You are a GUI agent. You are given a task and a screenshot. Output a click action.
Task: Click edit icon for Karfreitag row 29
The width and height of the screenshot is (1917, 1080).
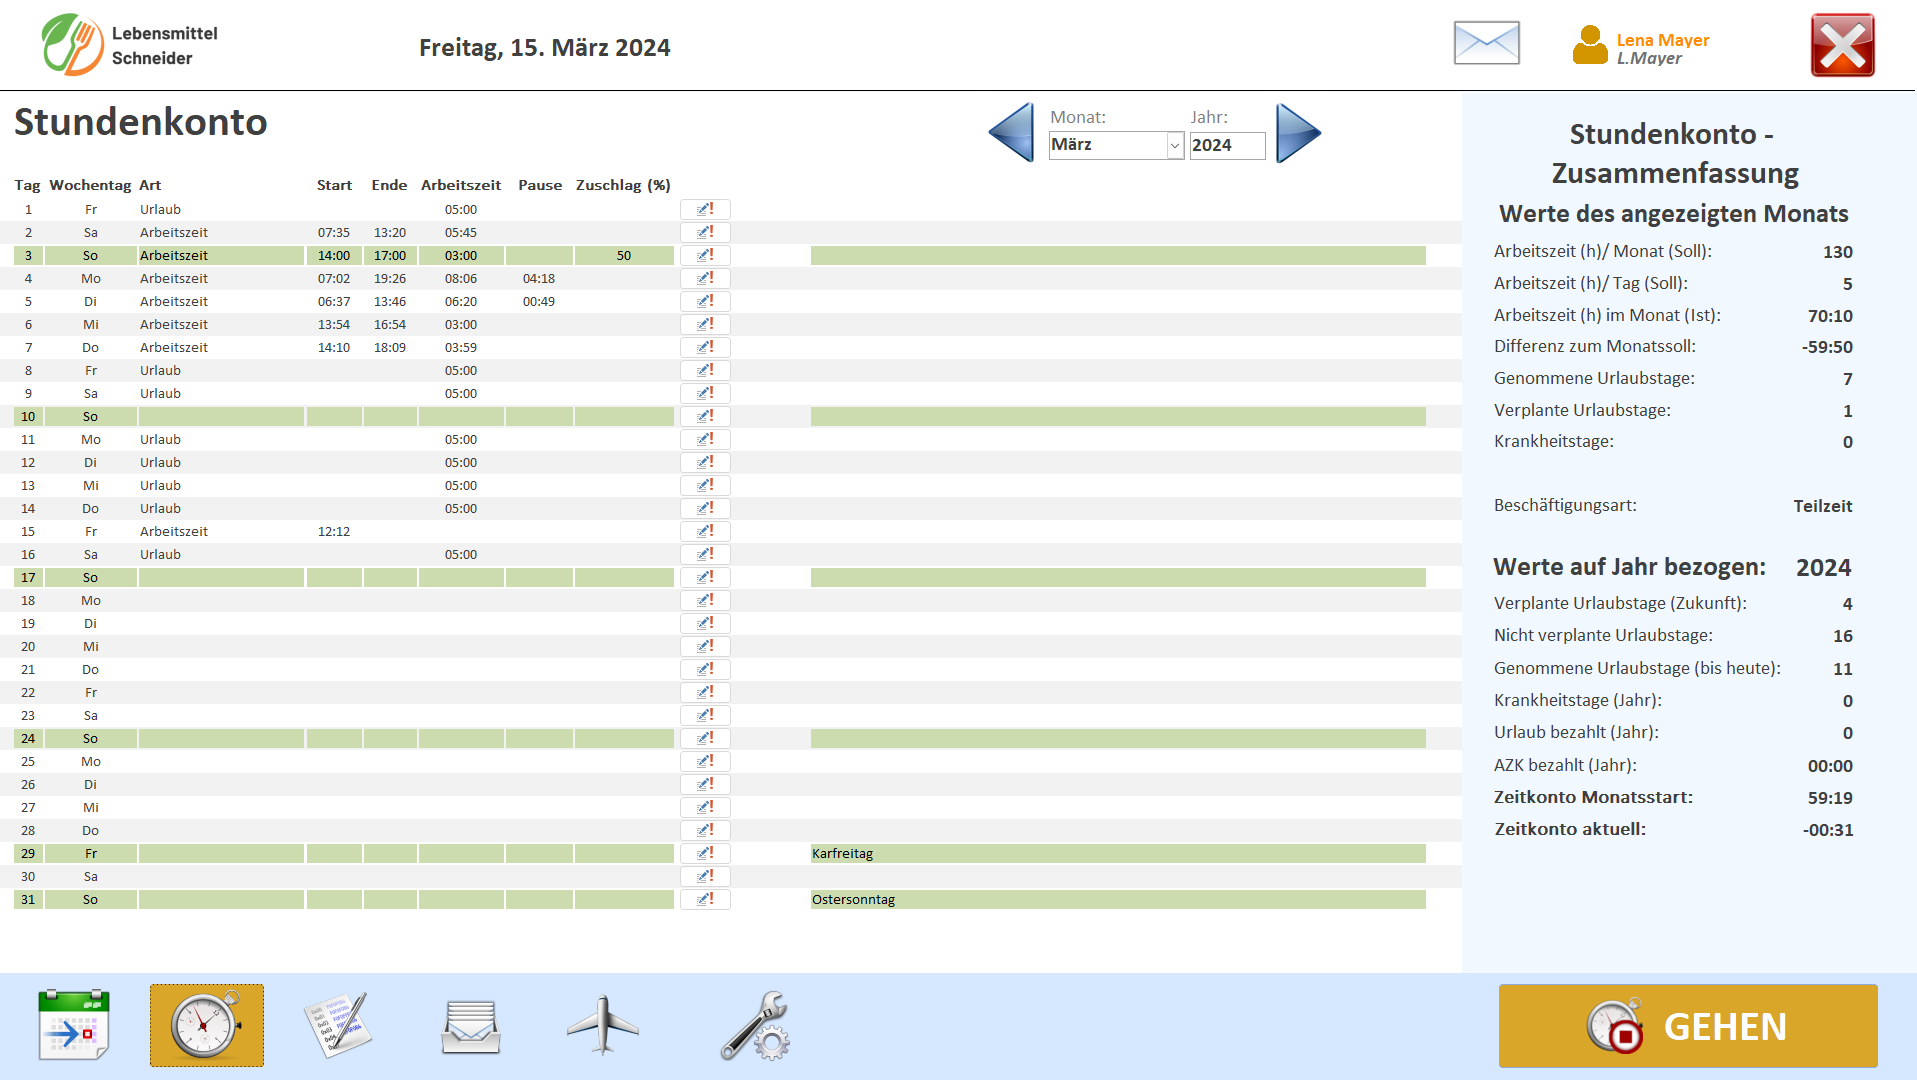(705, 853)
